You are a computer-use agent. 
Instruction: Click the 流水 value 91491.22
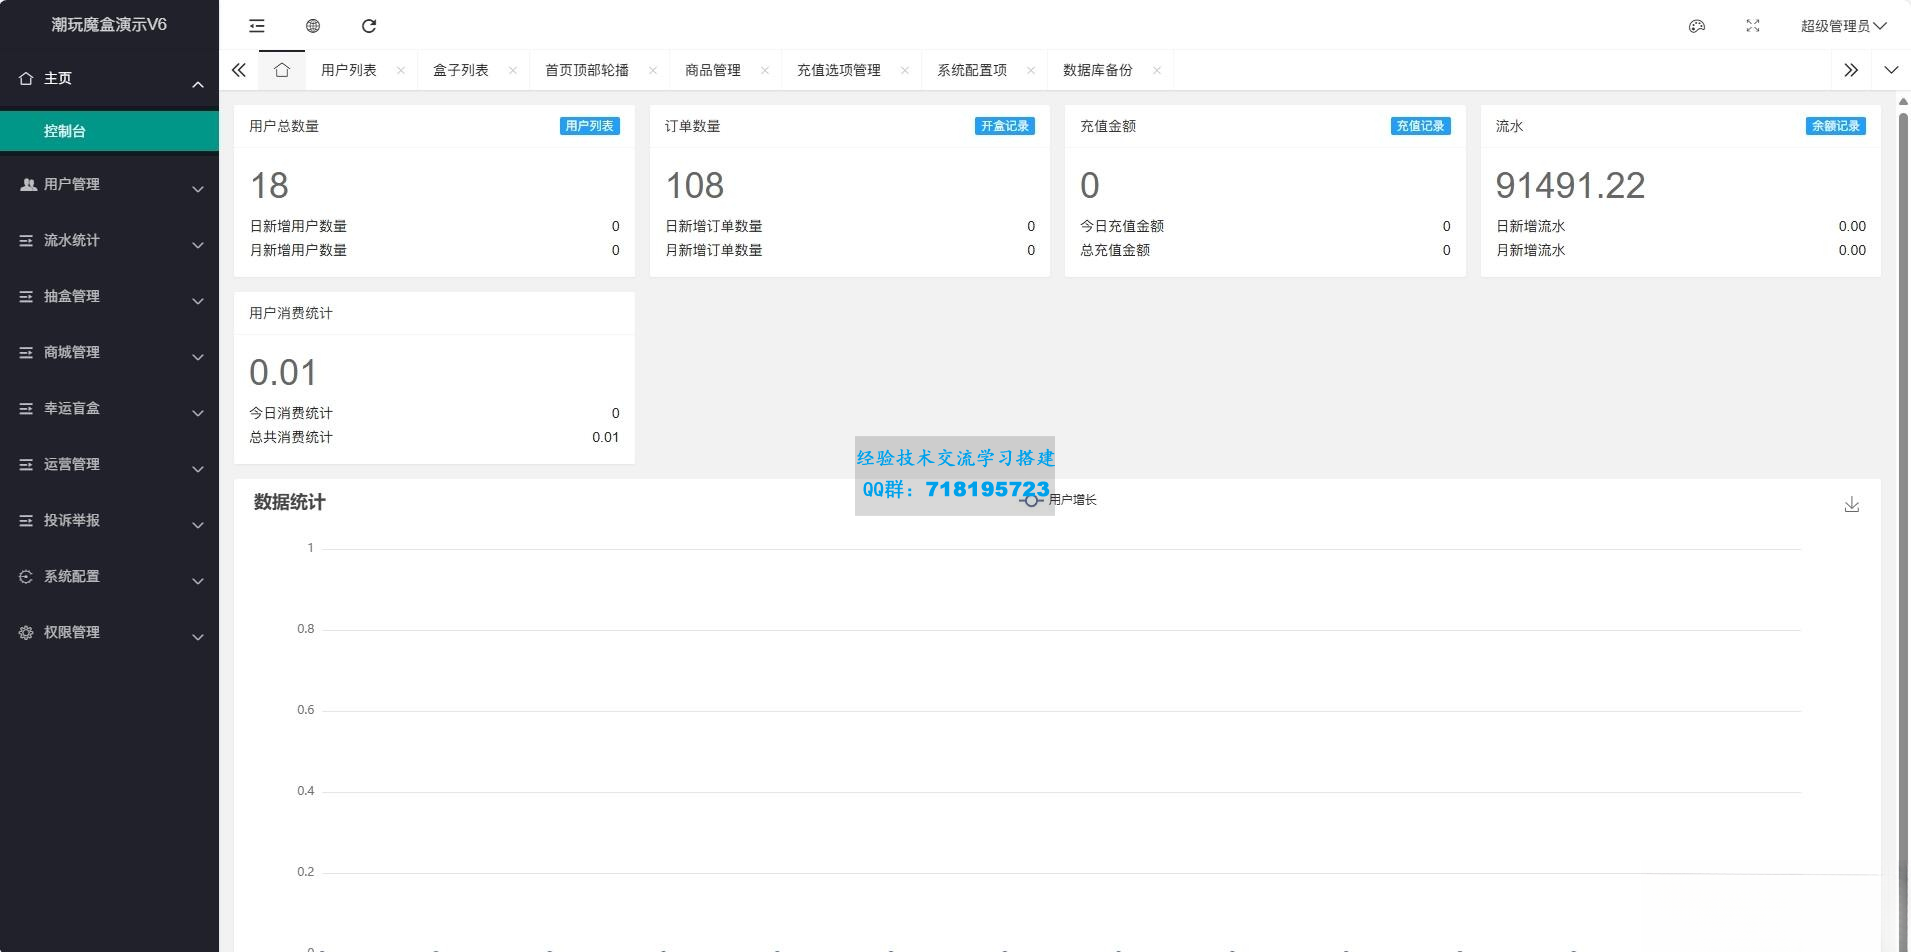click(x=1570, y=185)
